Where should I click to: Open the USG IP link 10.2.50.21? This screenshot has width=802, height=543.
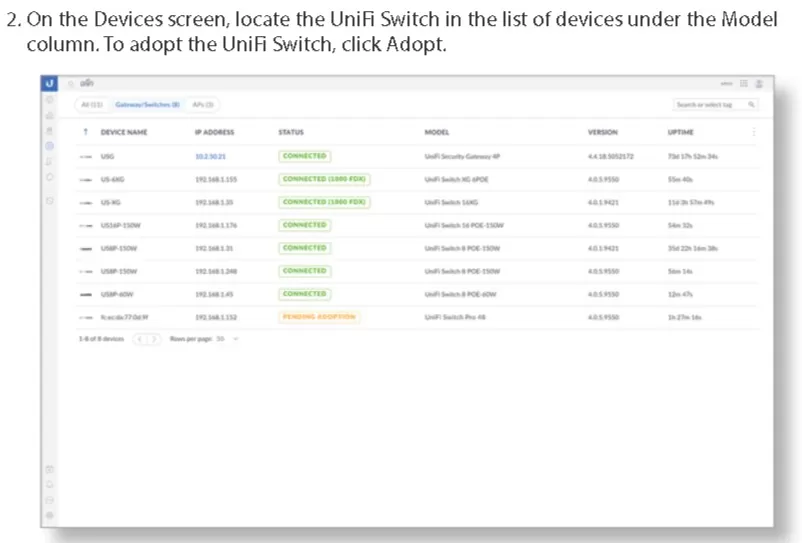click(x=210, y=156)
